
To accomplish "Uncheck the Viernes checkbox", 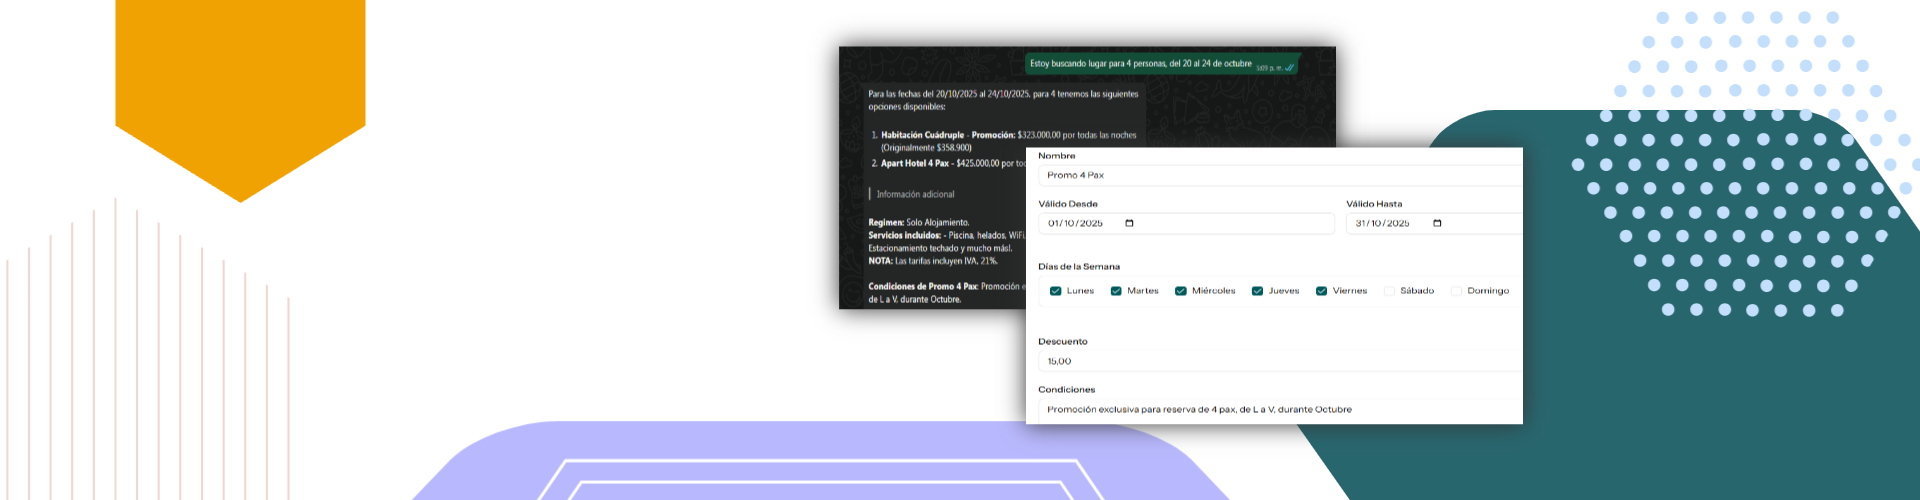I will pos(1321,291).
